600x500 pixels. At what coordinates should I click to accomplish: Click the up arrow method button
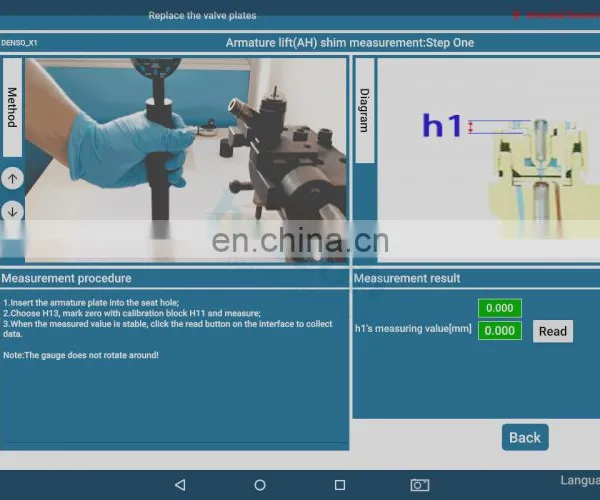pos(12,178)
